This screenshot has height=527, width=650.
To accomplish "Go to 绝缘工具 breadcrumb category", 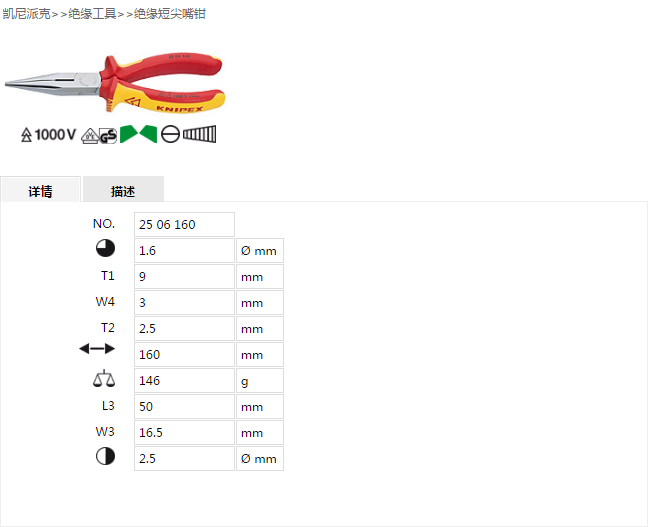I will click(x=92, y=14).
